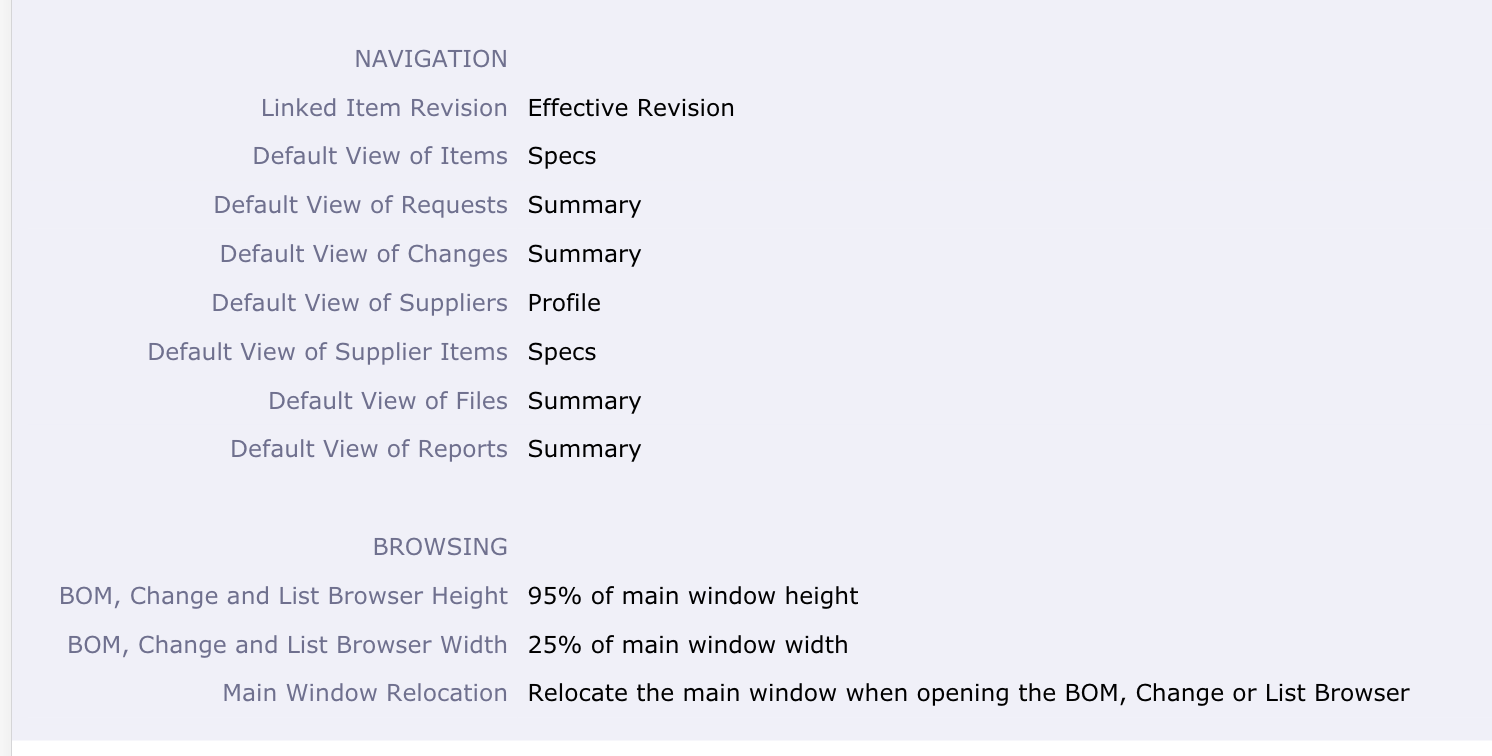1492x756 pixels.
Task: Click Summary next to Default View of Changes
Action: tap(585, 255)
